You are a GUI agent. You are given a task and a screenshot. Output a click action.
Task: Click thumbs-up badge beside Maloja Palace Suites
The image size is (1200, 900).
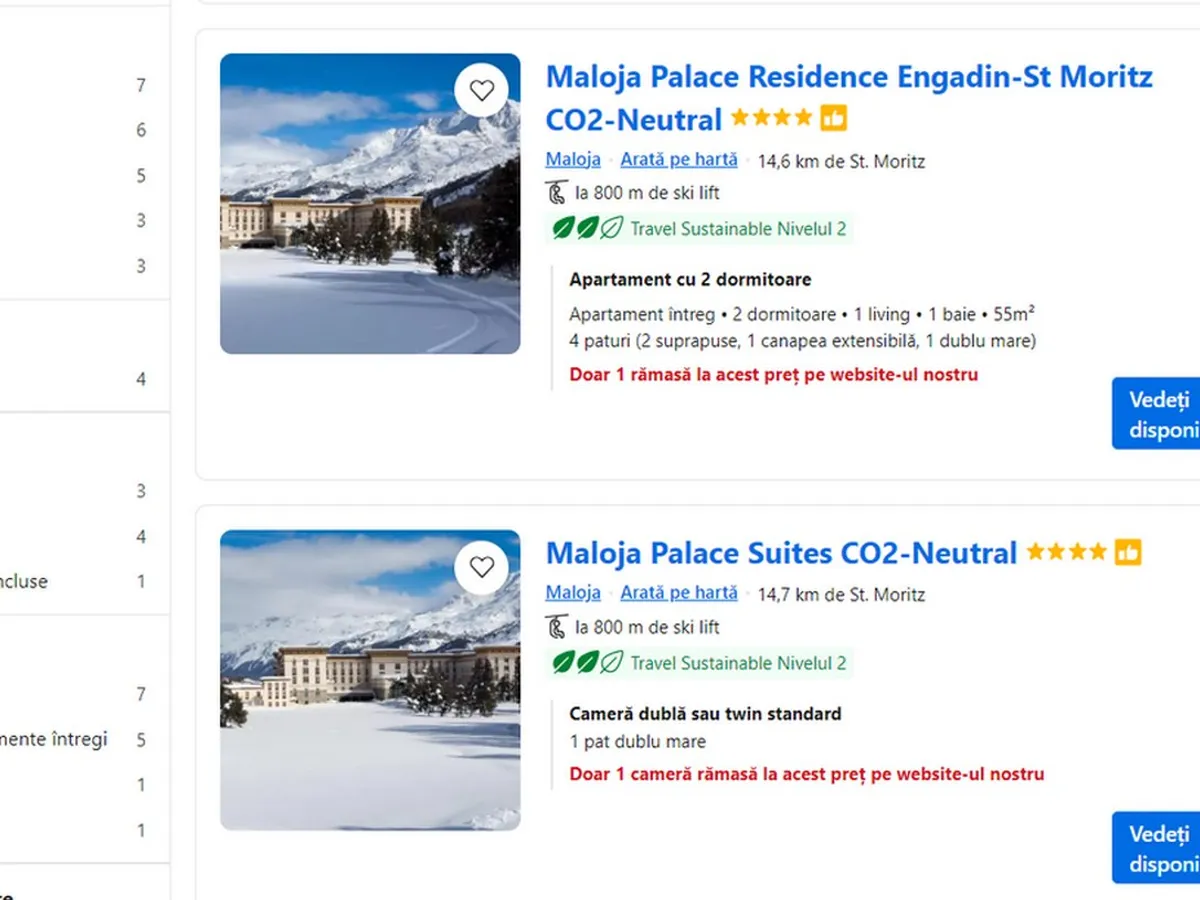[1128, 552]
